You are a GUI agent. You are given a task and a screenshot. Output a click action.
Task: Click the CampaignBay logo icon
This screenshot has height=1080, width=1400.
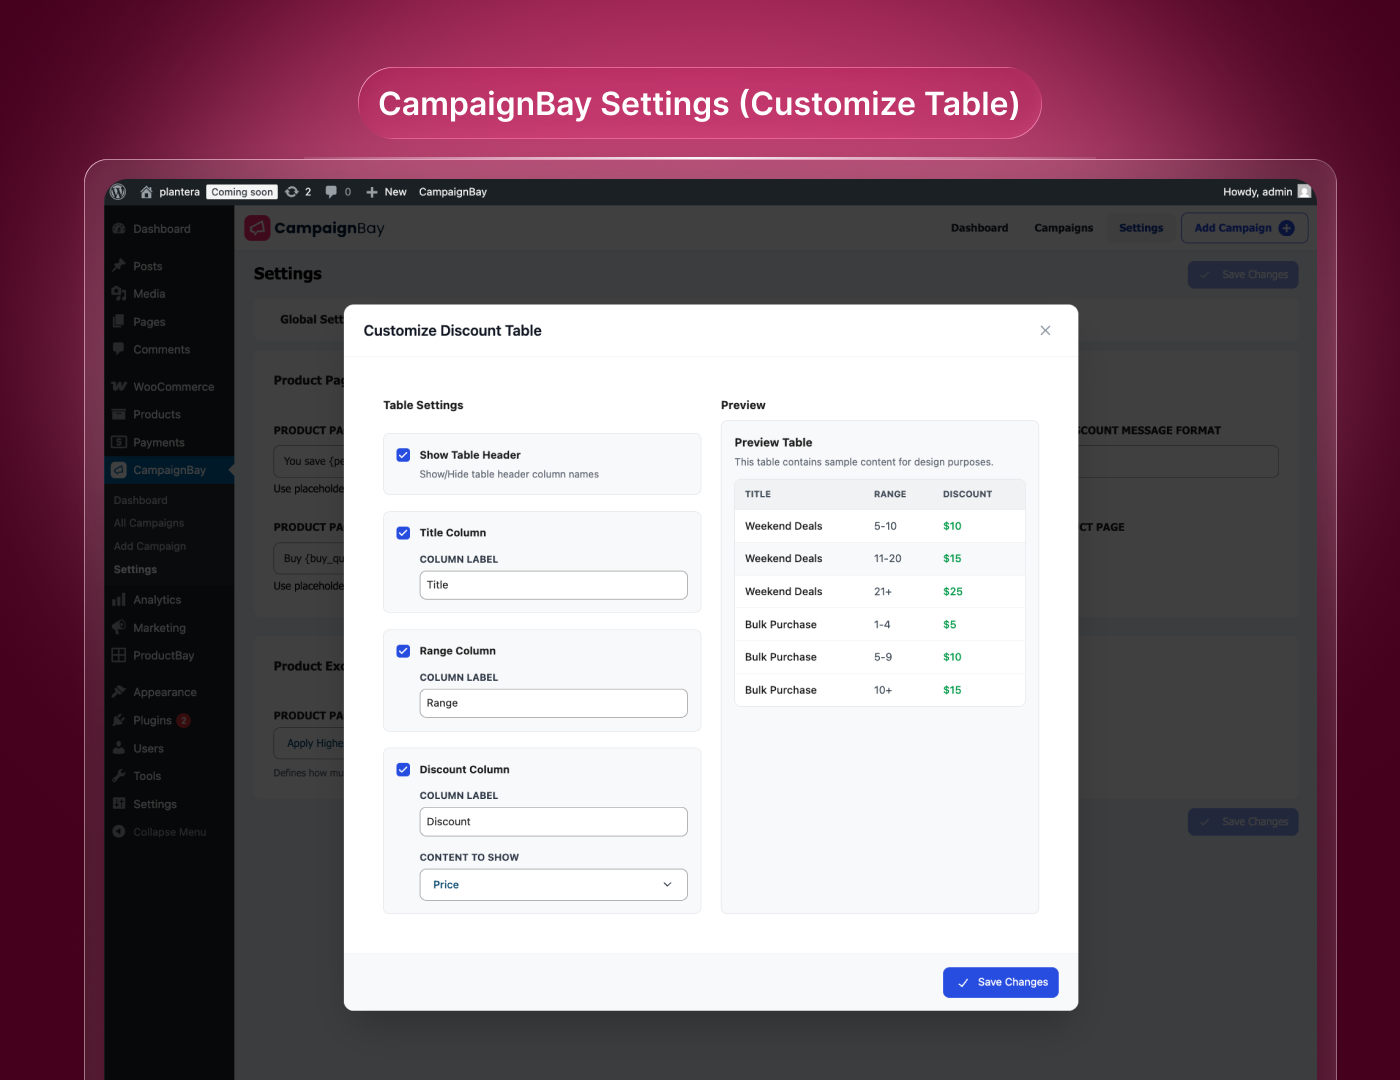pos(257,228)
